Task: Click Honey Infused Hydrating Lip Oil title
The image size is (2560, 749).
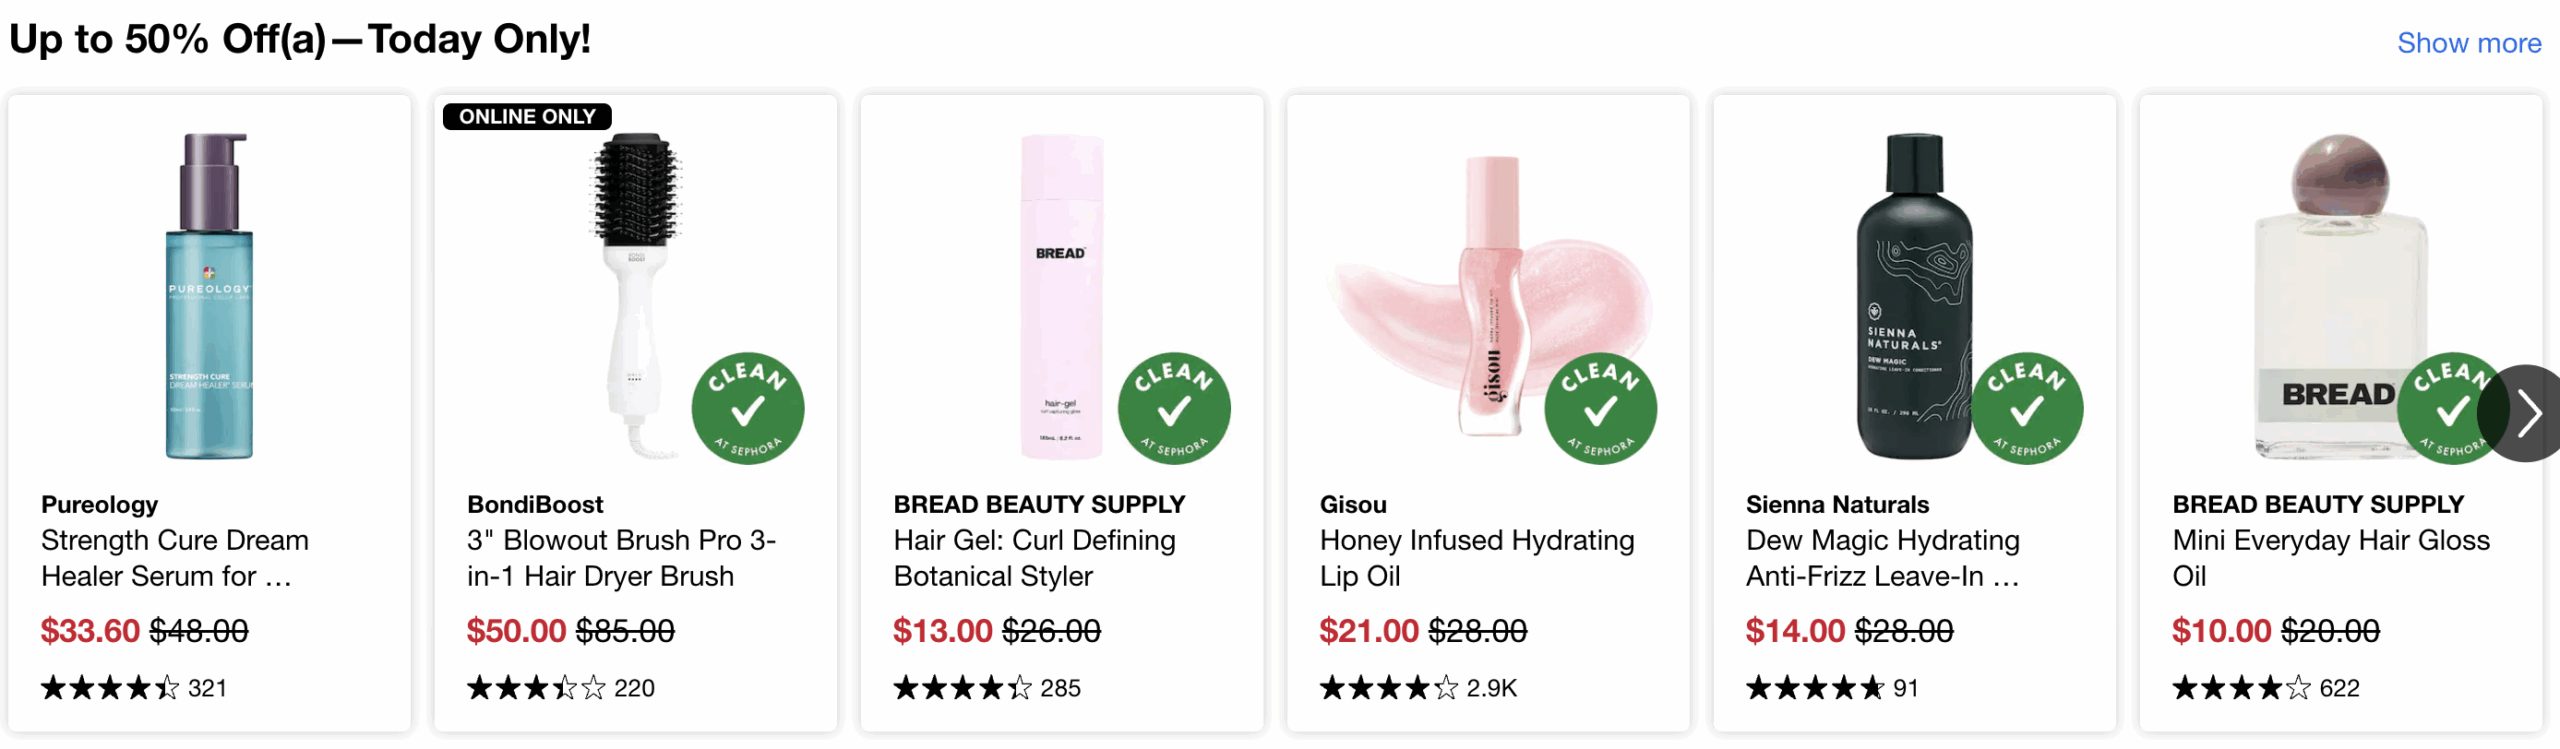Action: point(1476,558)
